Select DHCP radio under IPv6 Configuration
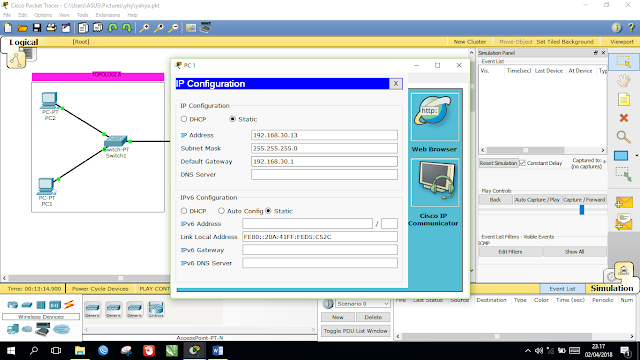Viewport: 640px width, 360px height. click(x=184, y=211)
